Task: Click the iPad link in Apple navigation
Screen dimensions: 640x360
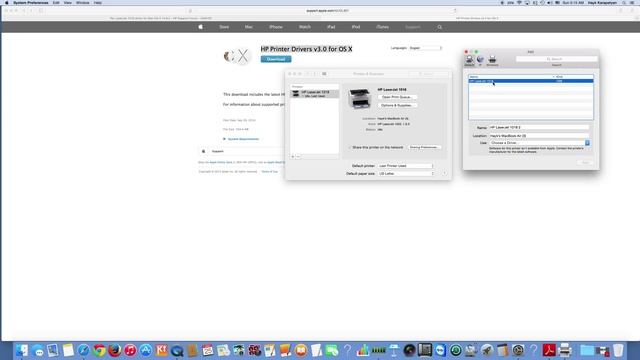Action: [x=331, y=27]
